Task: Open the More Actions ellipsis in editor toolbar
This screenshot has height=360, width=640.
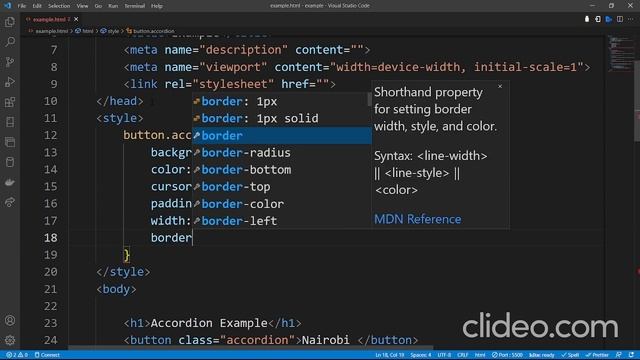Action: click(631, 19)
